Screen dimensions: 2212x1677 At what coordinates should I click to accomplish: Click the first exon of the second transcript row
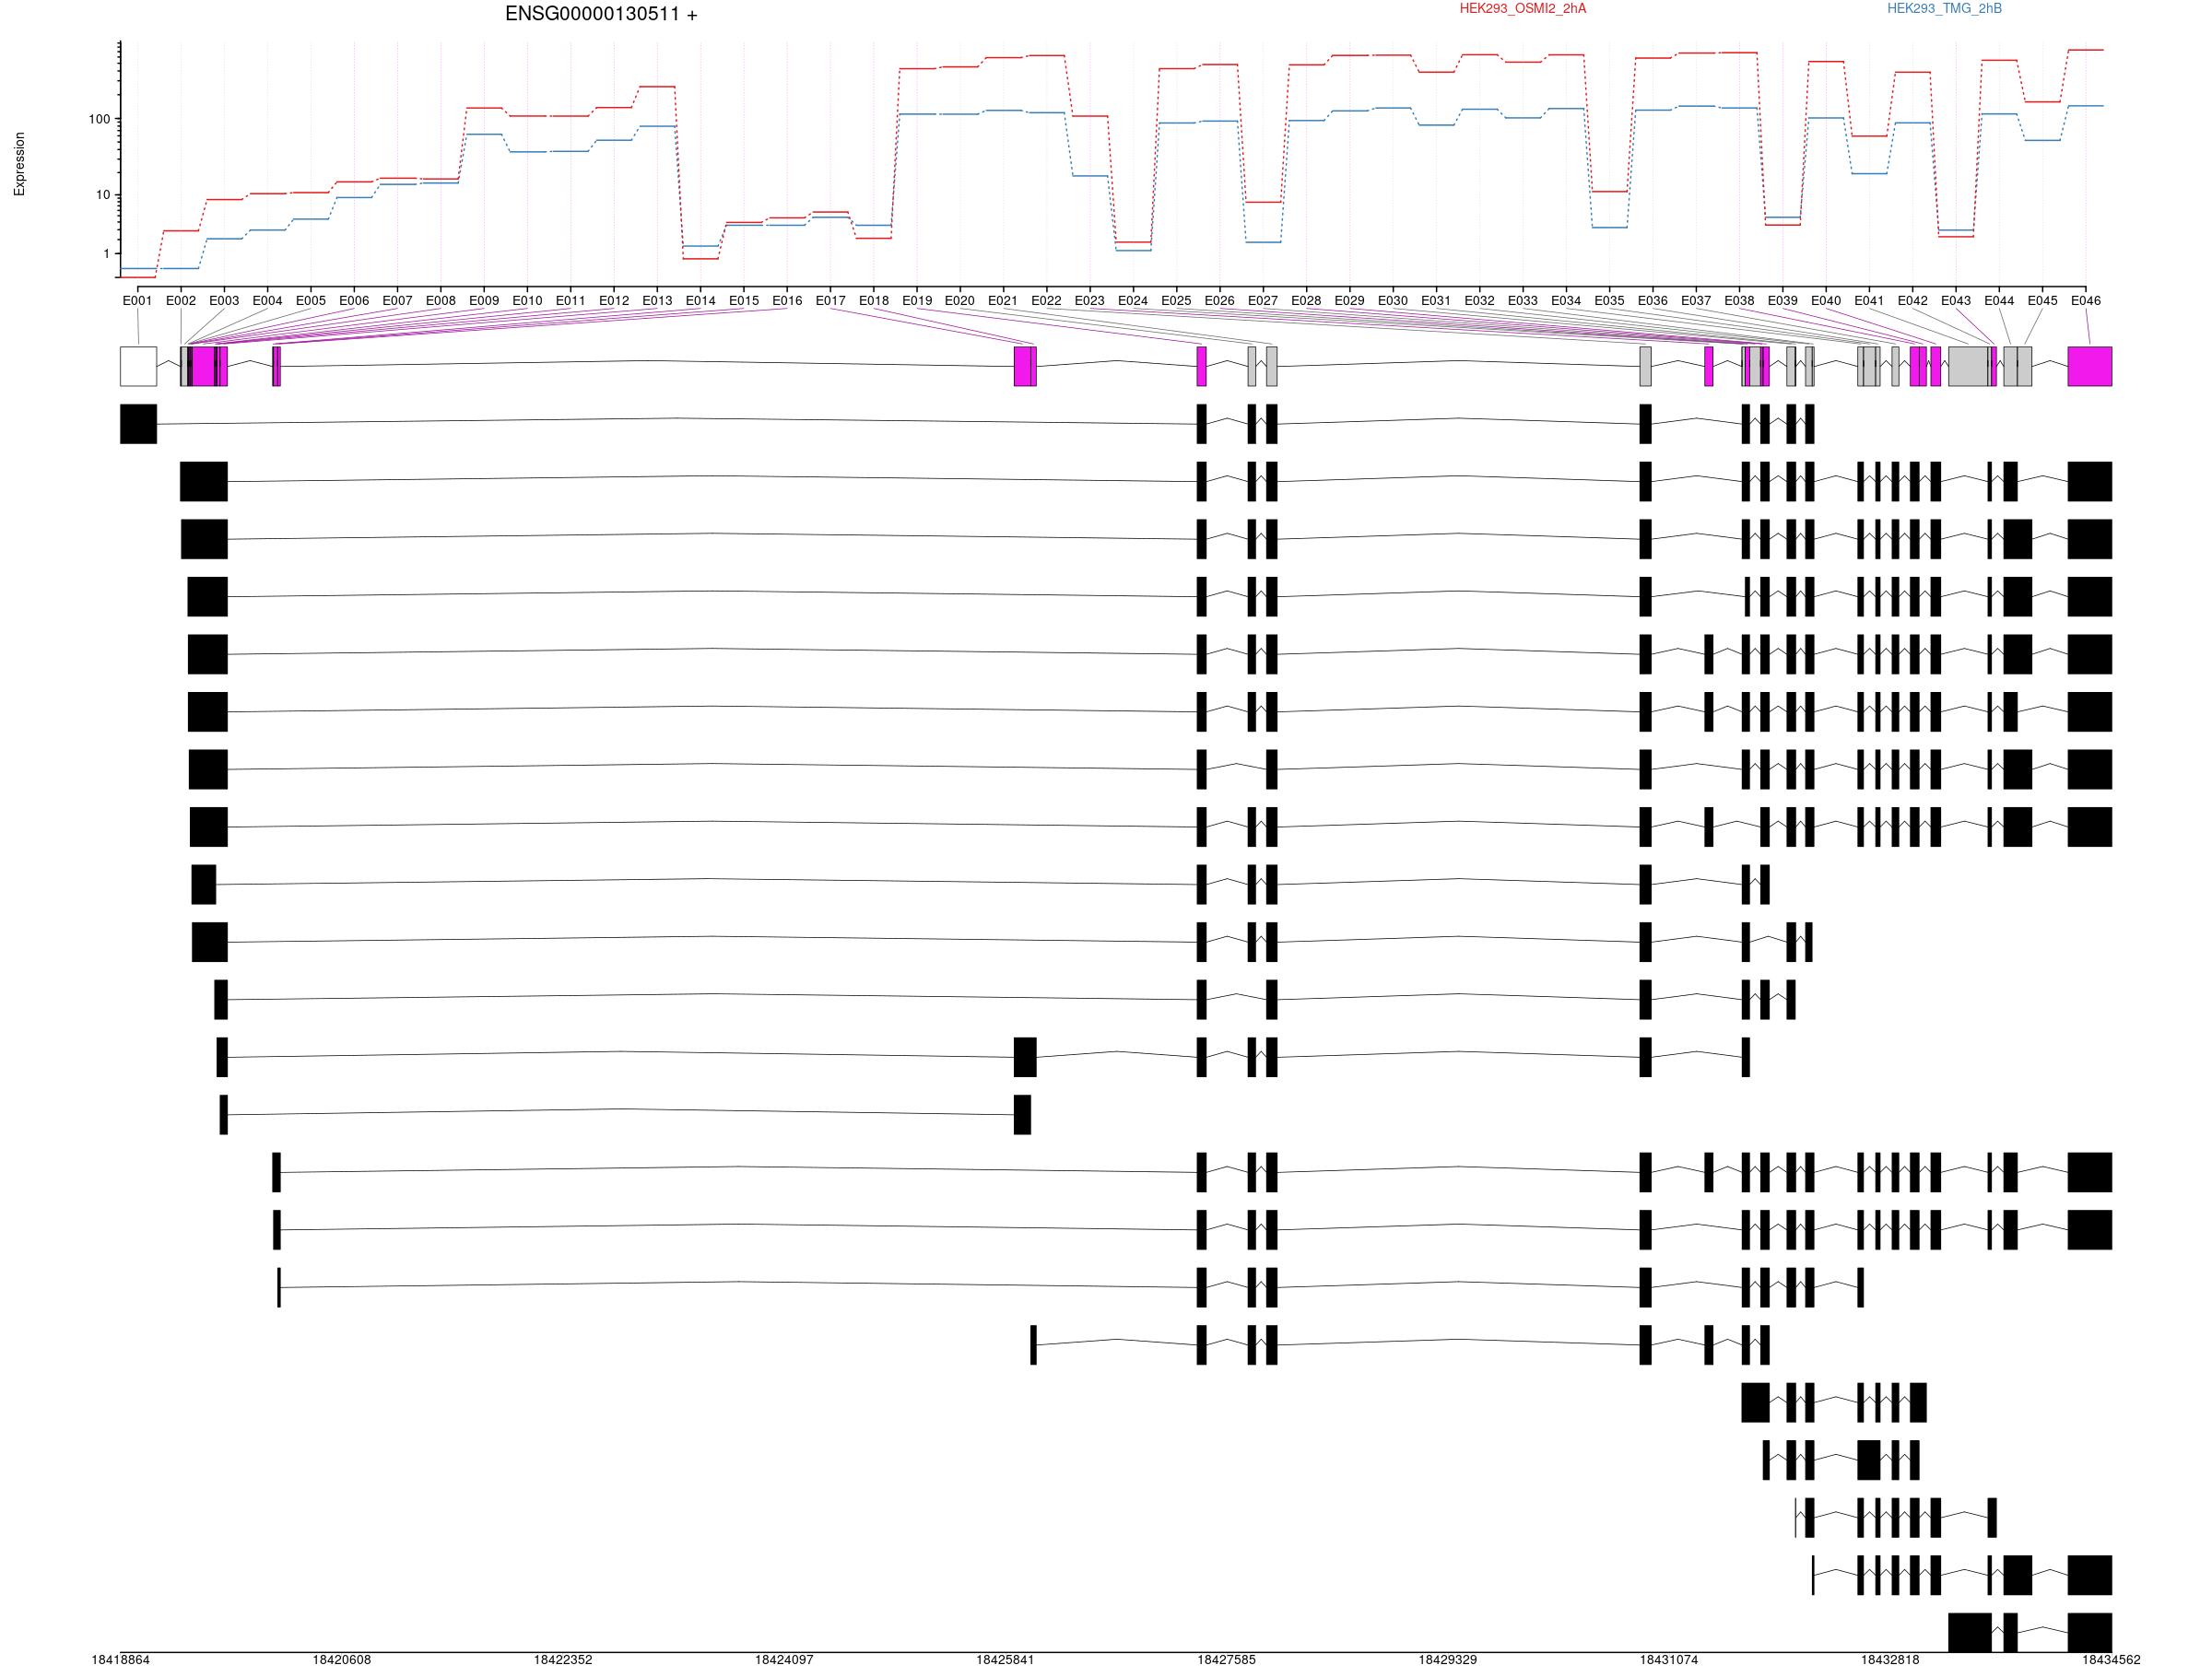204,481
